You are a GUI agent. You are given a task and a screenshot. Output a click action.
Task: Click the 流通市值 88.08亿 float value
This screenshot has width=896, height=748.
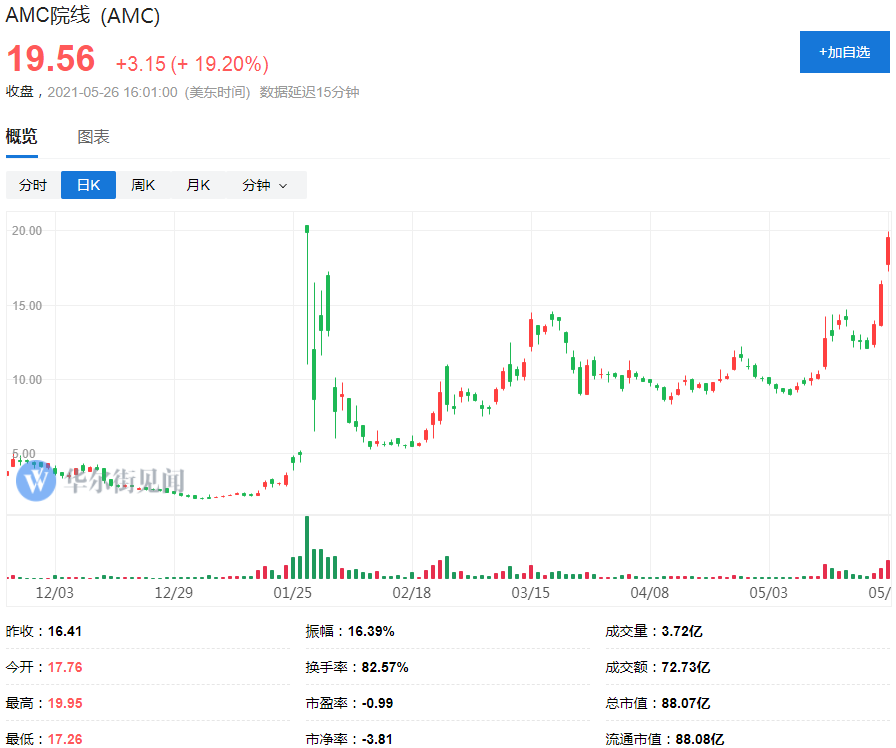[700, 739]
